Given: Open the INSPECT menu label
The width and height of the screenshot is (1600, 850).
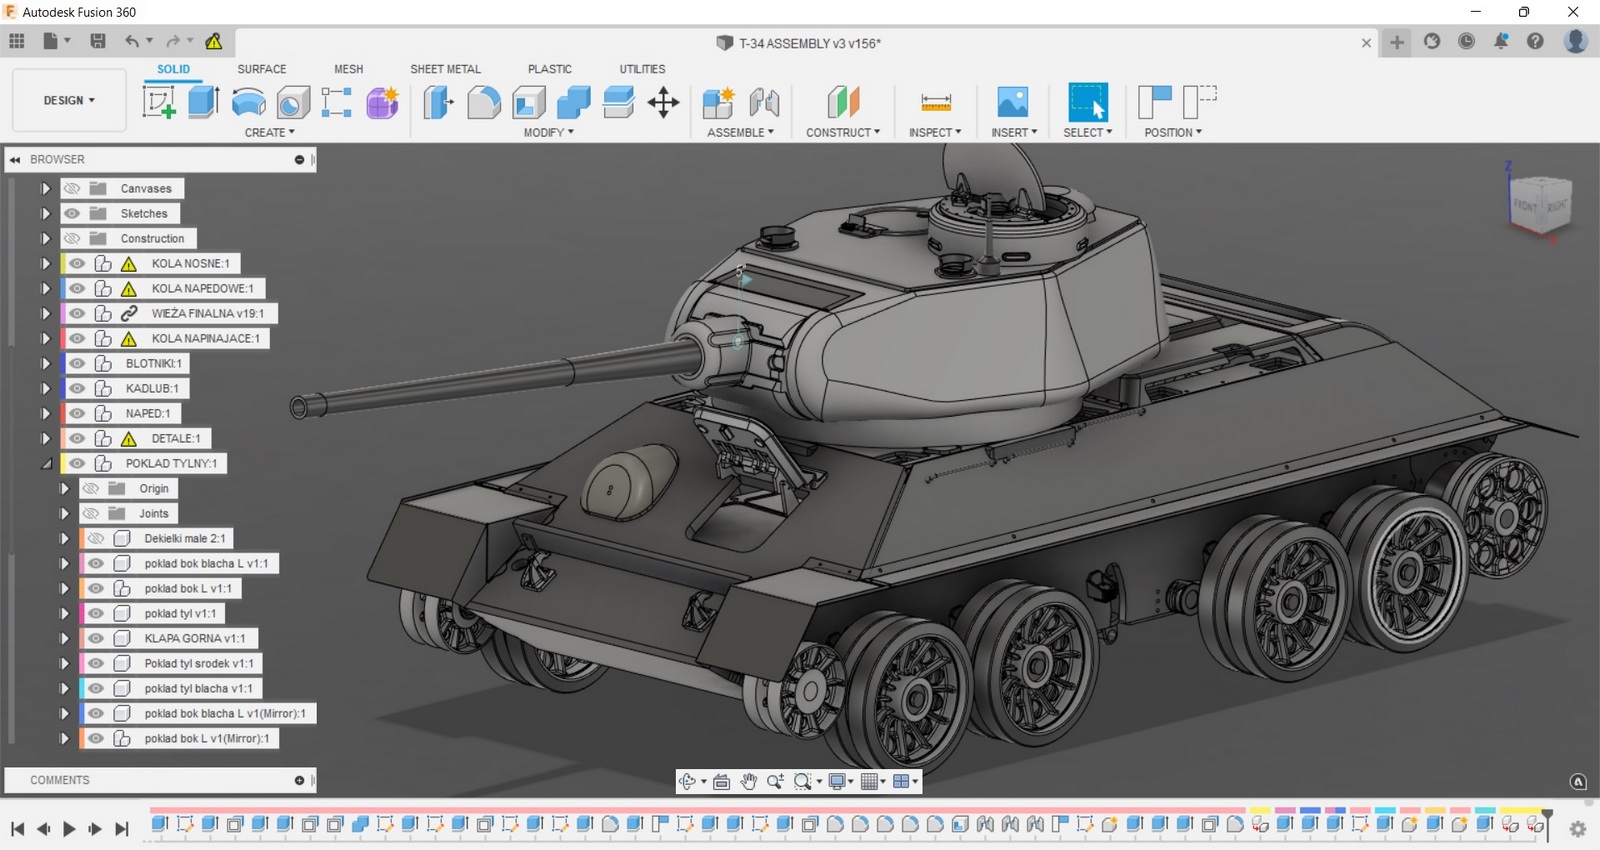Looking at the screenshot, I should pos(934,132).
